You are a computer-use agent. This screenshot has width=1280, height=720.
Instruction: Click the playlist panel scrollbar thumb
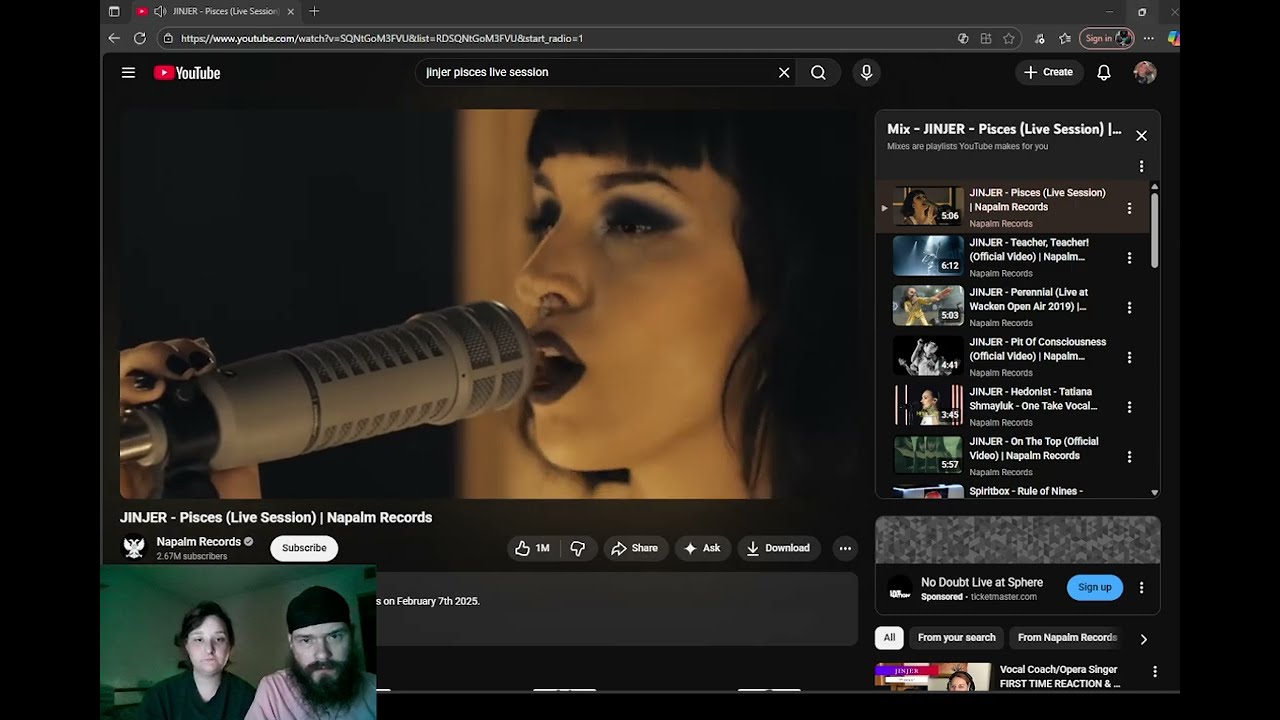tap(1154, 230)
